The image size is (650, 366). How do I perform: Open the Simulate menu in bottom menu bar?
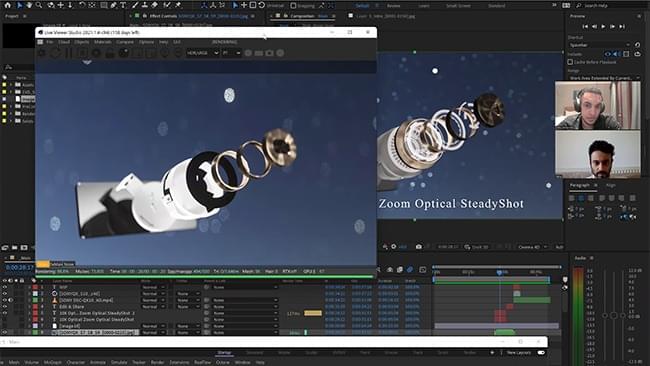tap(119, 362)
